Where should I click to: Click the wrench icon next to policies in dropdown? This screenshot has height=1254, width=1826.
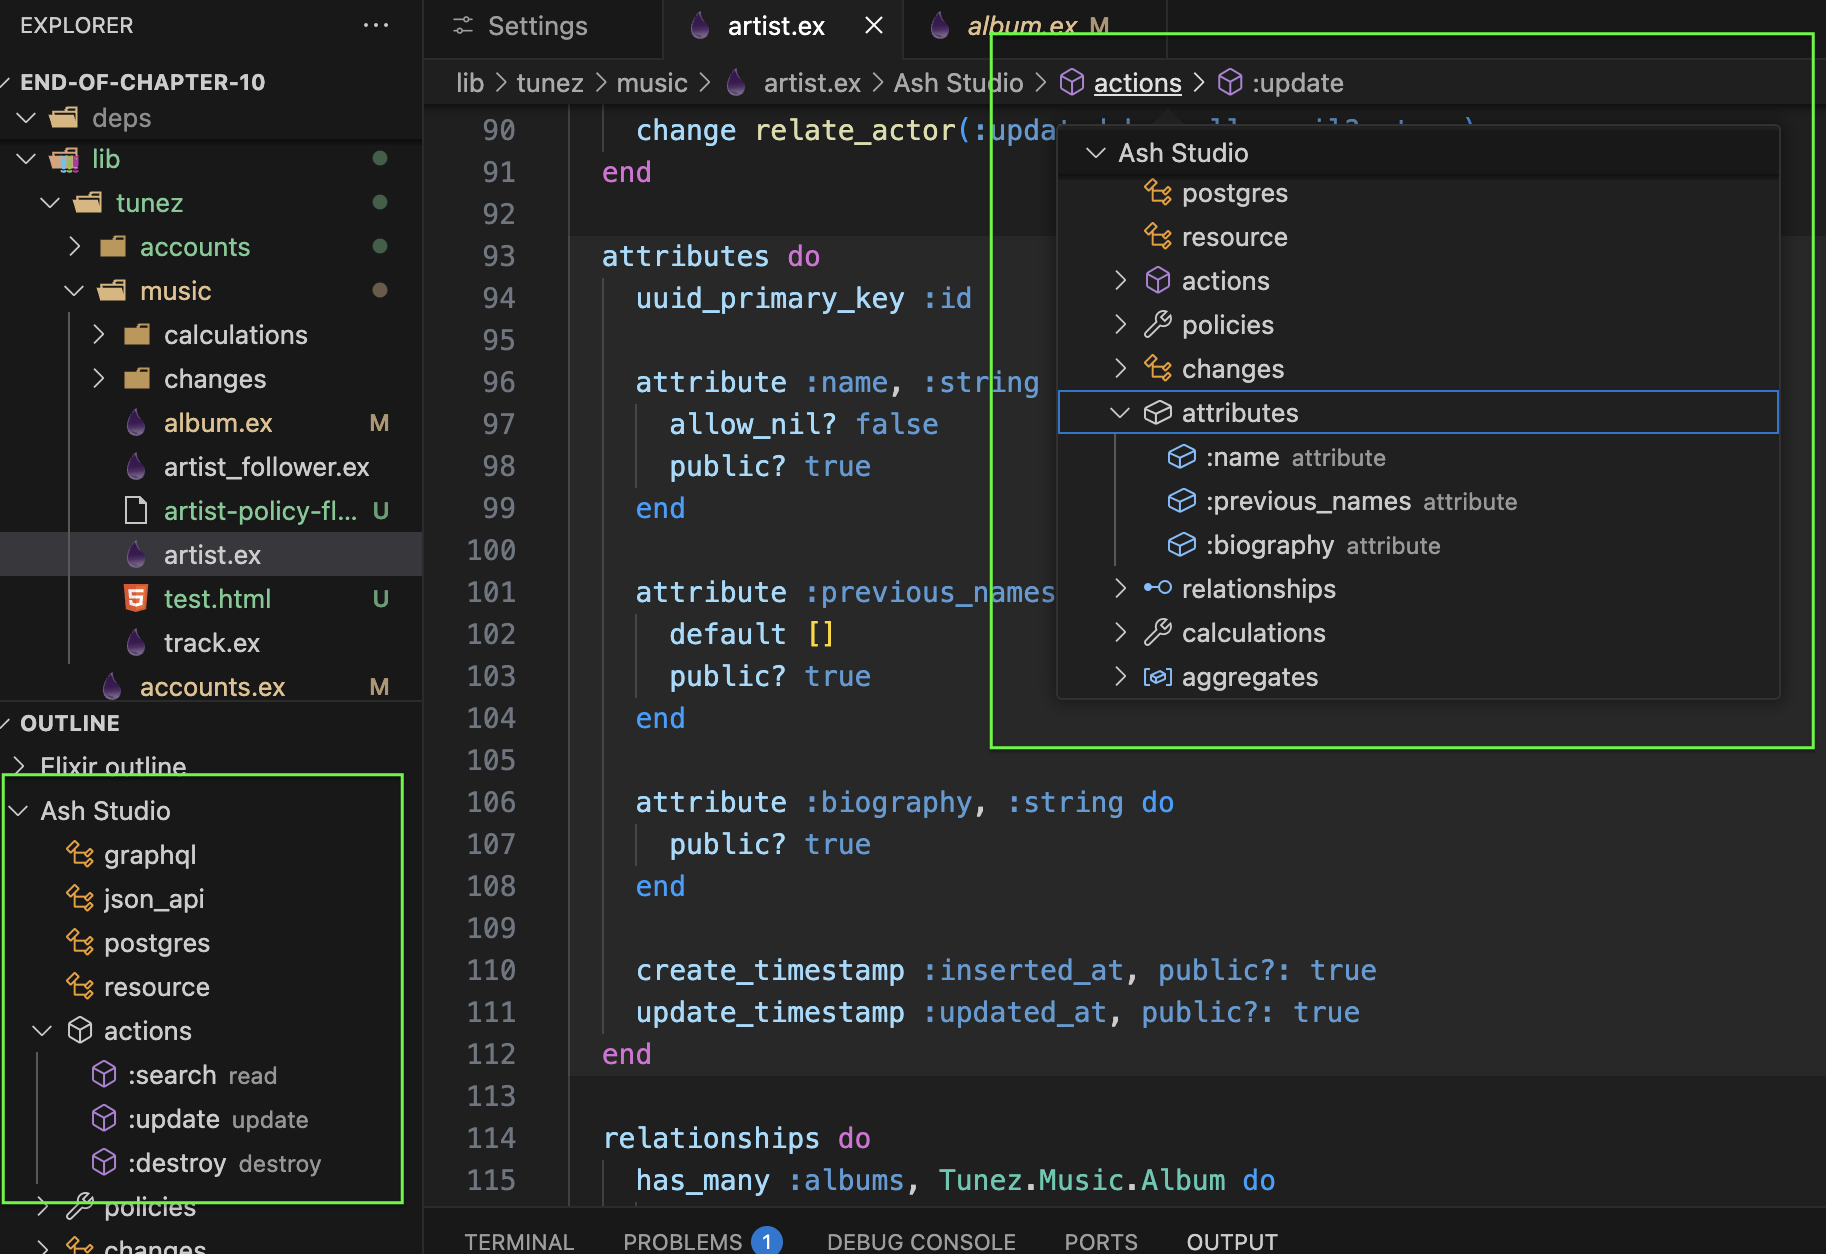pyautogui.click(x=1157, y=325)
